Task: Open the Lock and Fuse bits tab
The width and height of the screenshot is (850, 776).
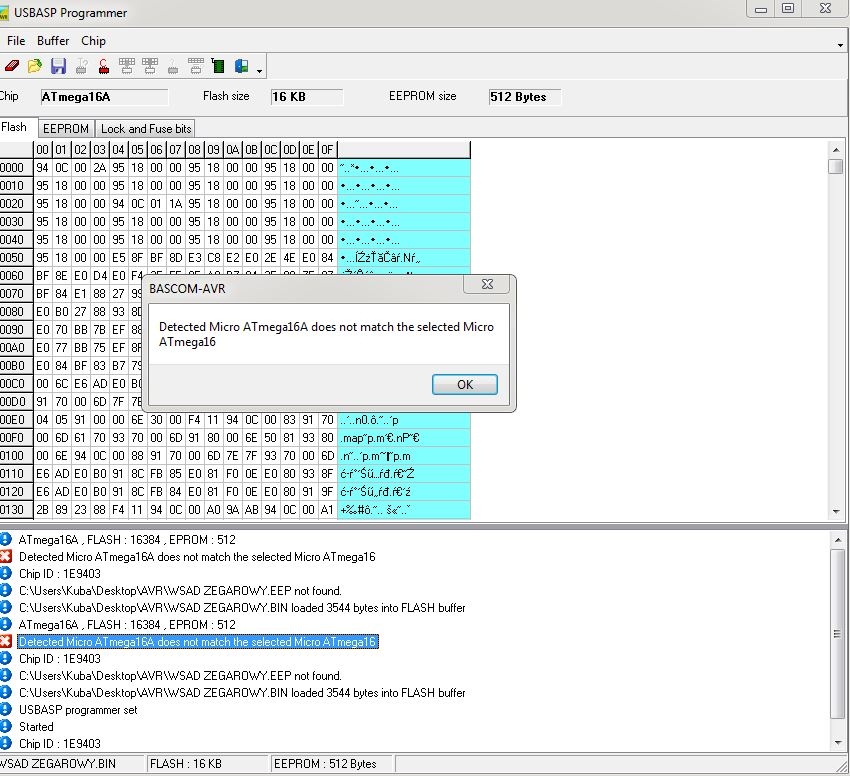Action: tap(146, 129)
